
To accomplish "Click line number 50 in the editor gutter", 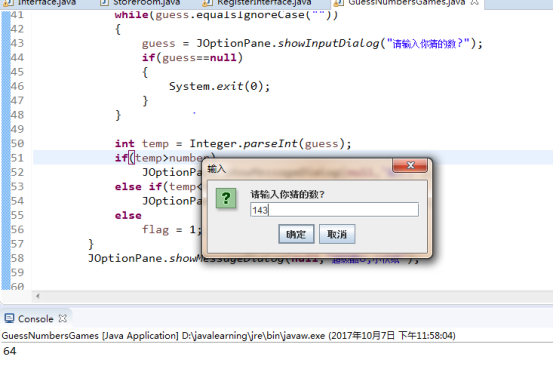I will tap(17, 143).
